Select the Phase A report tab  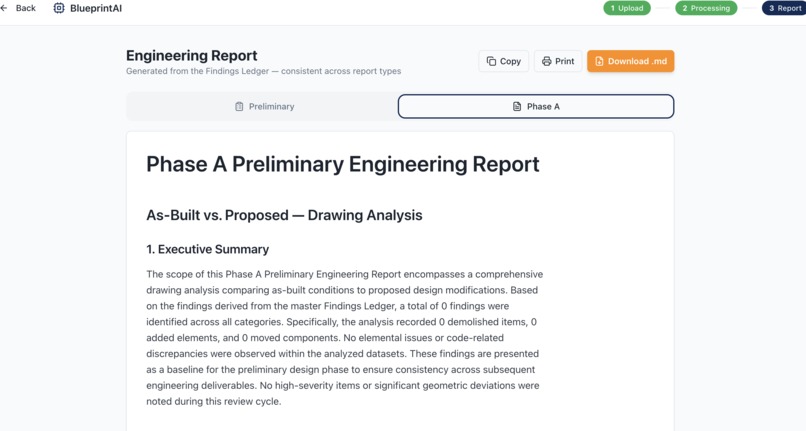tap(536, 106)
